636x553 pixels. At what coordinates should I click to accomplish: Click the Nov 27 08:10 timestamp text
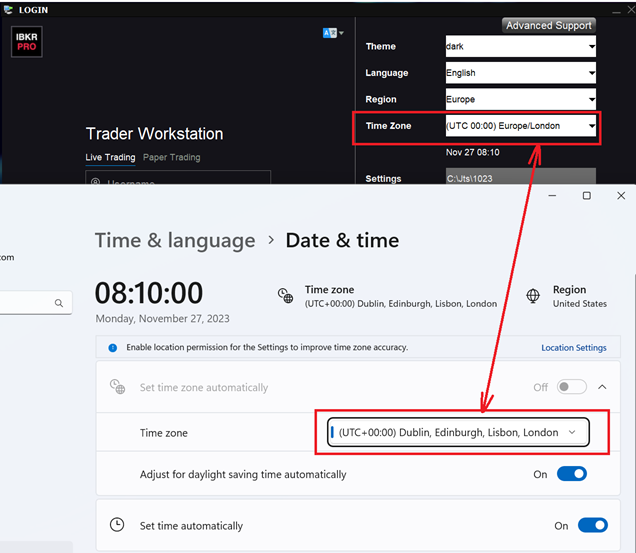473,153
